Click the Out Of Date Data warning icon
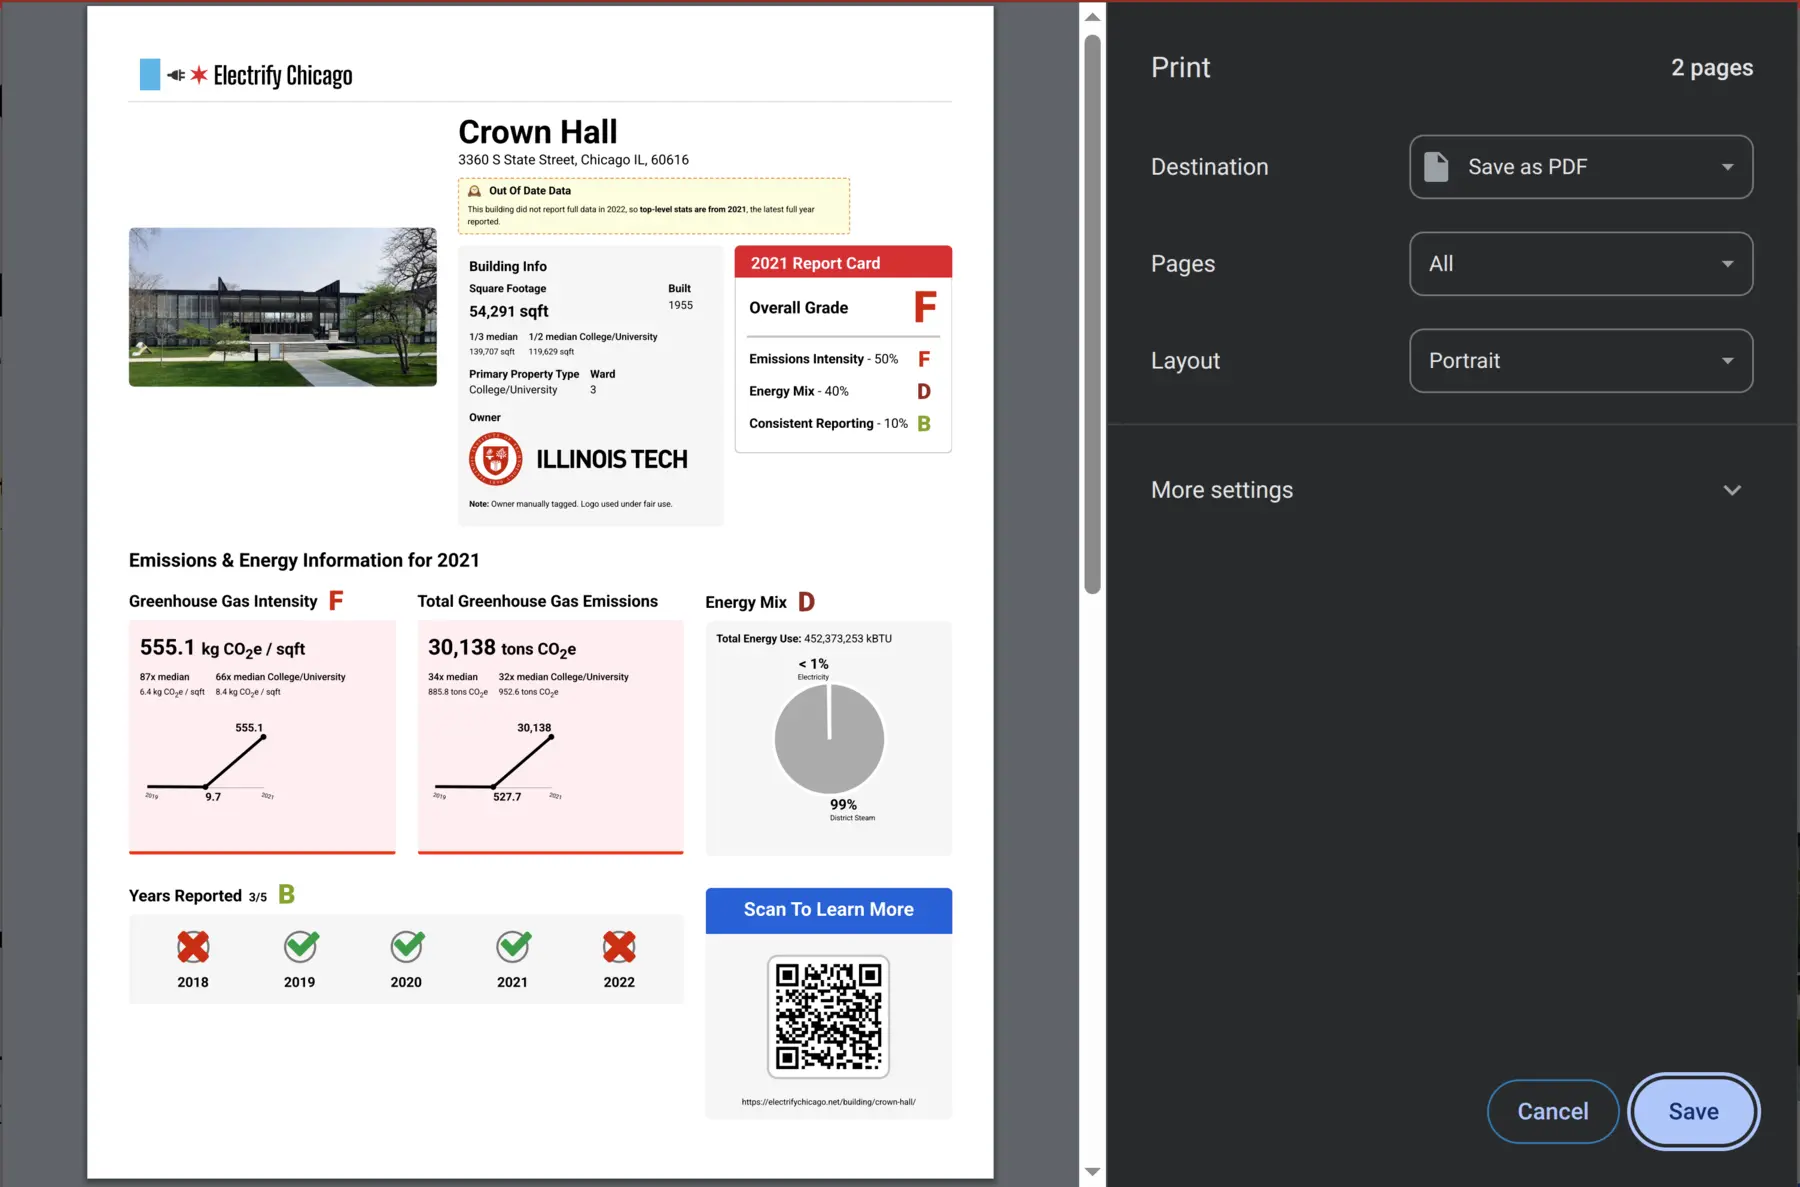 (475, 191)
